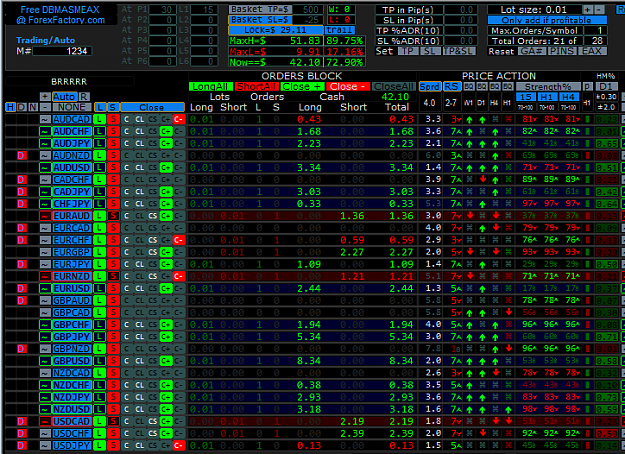Click the L buy button for EURGBP

click(99, 252)
